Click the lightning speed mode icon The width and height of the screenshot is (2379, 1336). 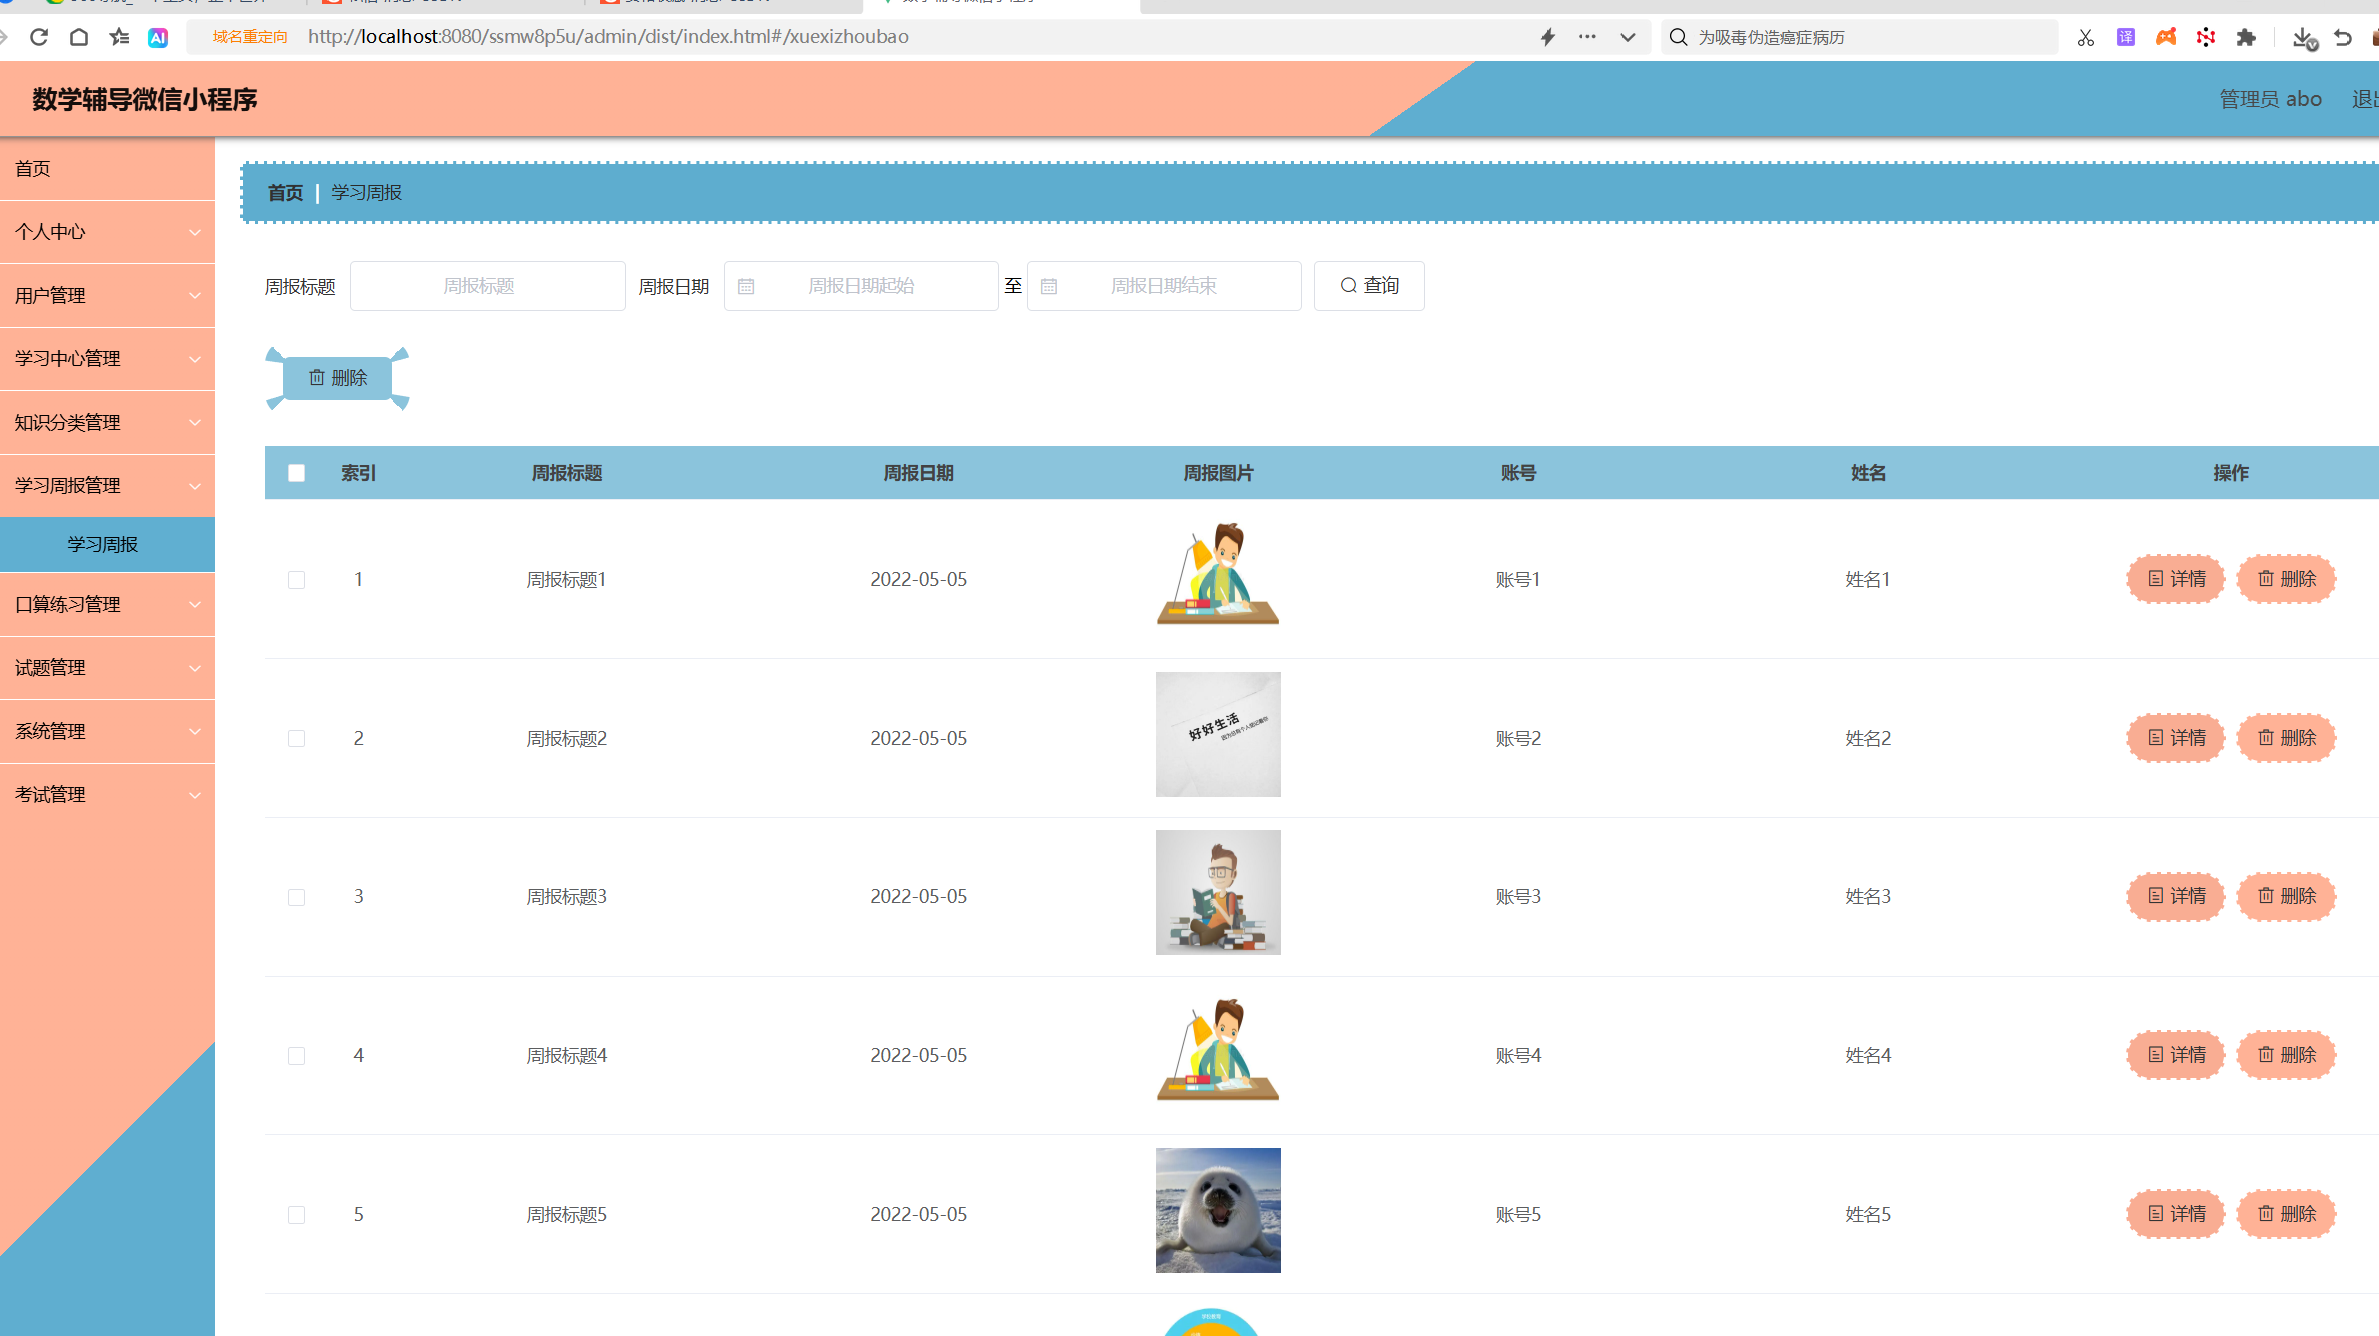pos(1547,37)
